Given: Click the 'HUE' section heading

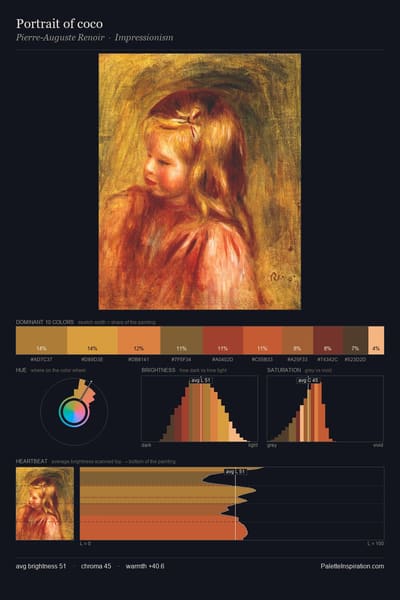Looking at the screenshot, I should (x=21, y=370).
